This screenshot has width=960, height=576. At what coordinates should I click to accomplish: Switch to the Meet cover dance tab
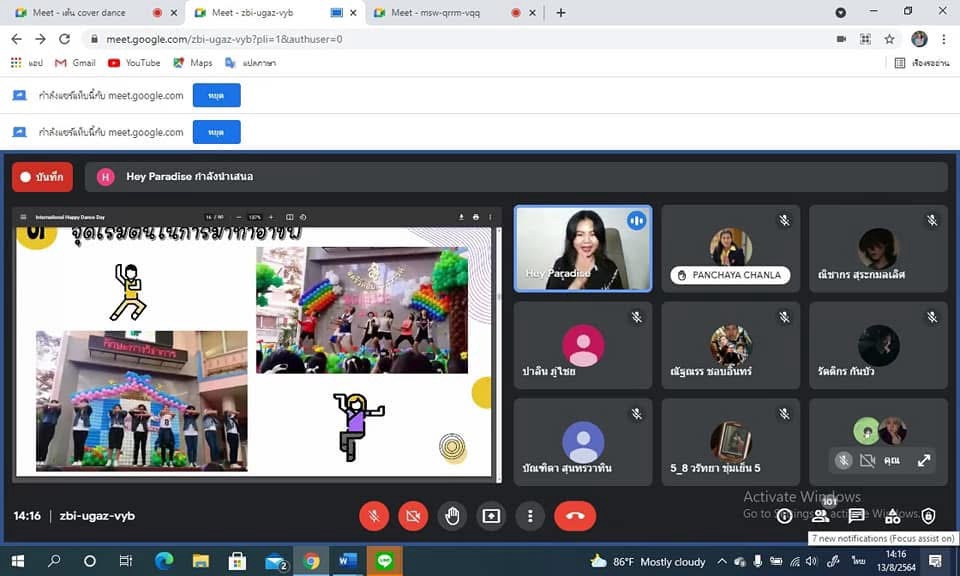click(85, 13)
